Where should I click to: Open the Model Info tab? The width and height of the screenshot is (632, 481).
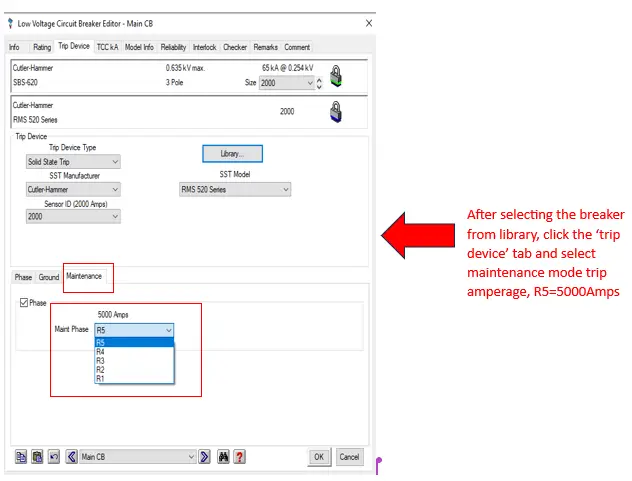(x=139, y=47)
